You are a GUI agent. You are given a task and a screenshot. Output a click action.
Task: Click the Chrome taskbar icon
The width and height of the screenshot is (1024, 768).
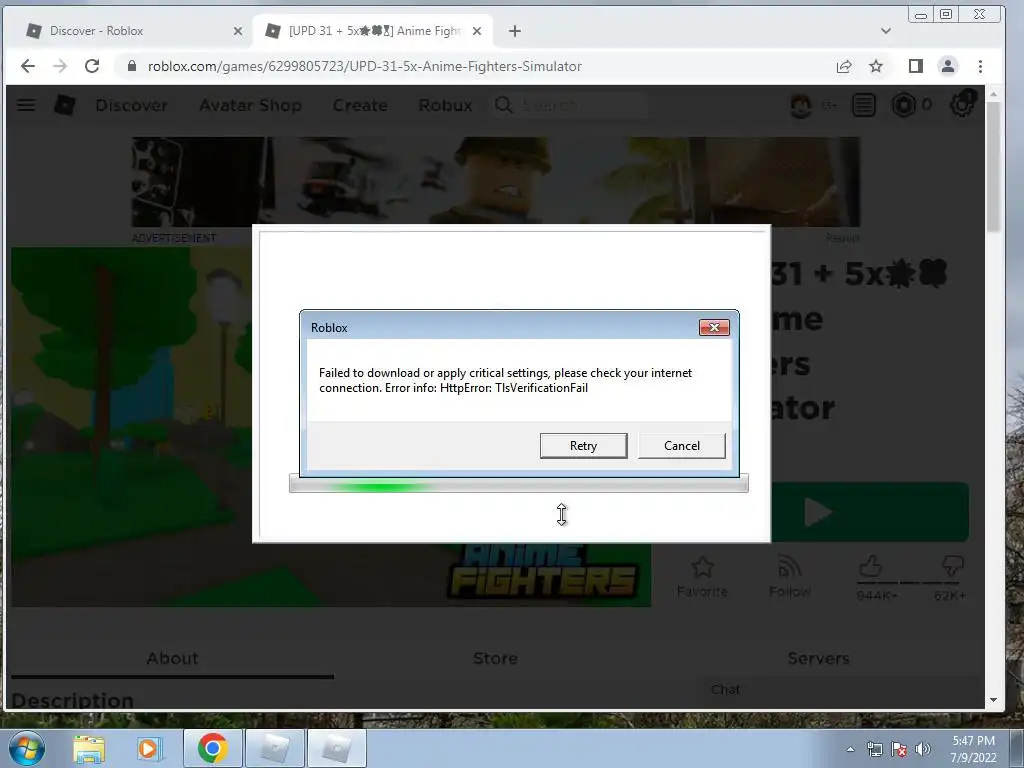pyautogui.click(x=212, y=748)
